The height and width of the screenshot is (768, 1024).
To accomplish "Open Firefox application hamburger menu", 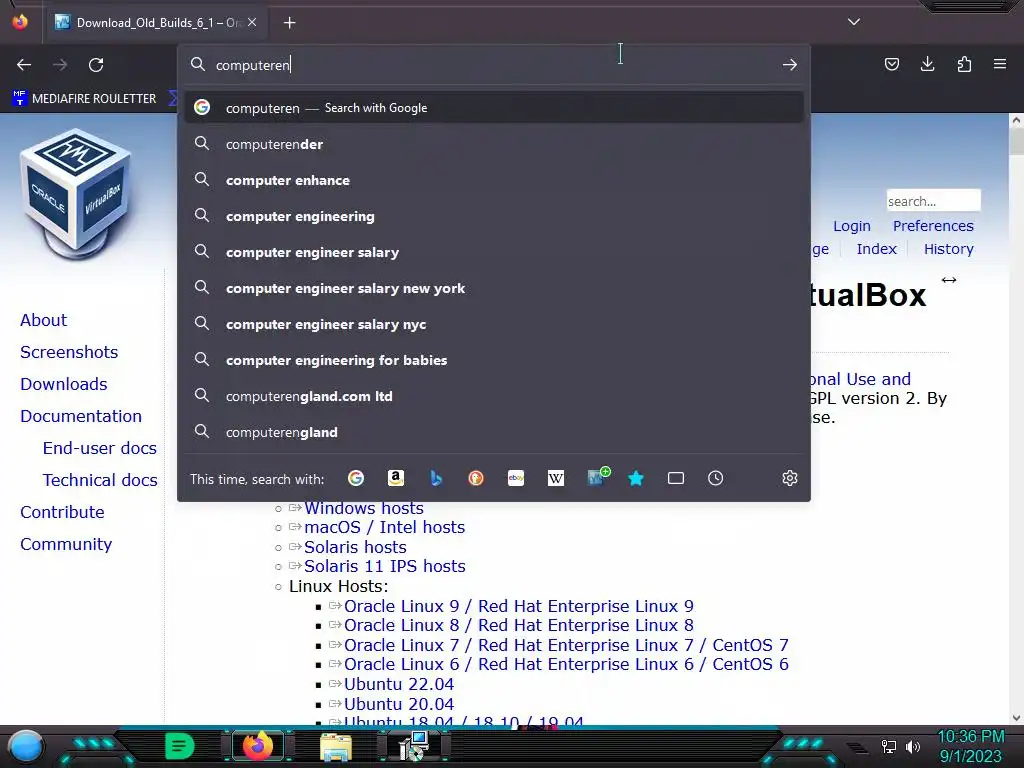I will coord(1000,64).
